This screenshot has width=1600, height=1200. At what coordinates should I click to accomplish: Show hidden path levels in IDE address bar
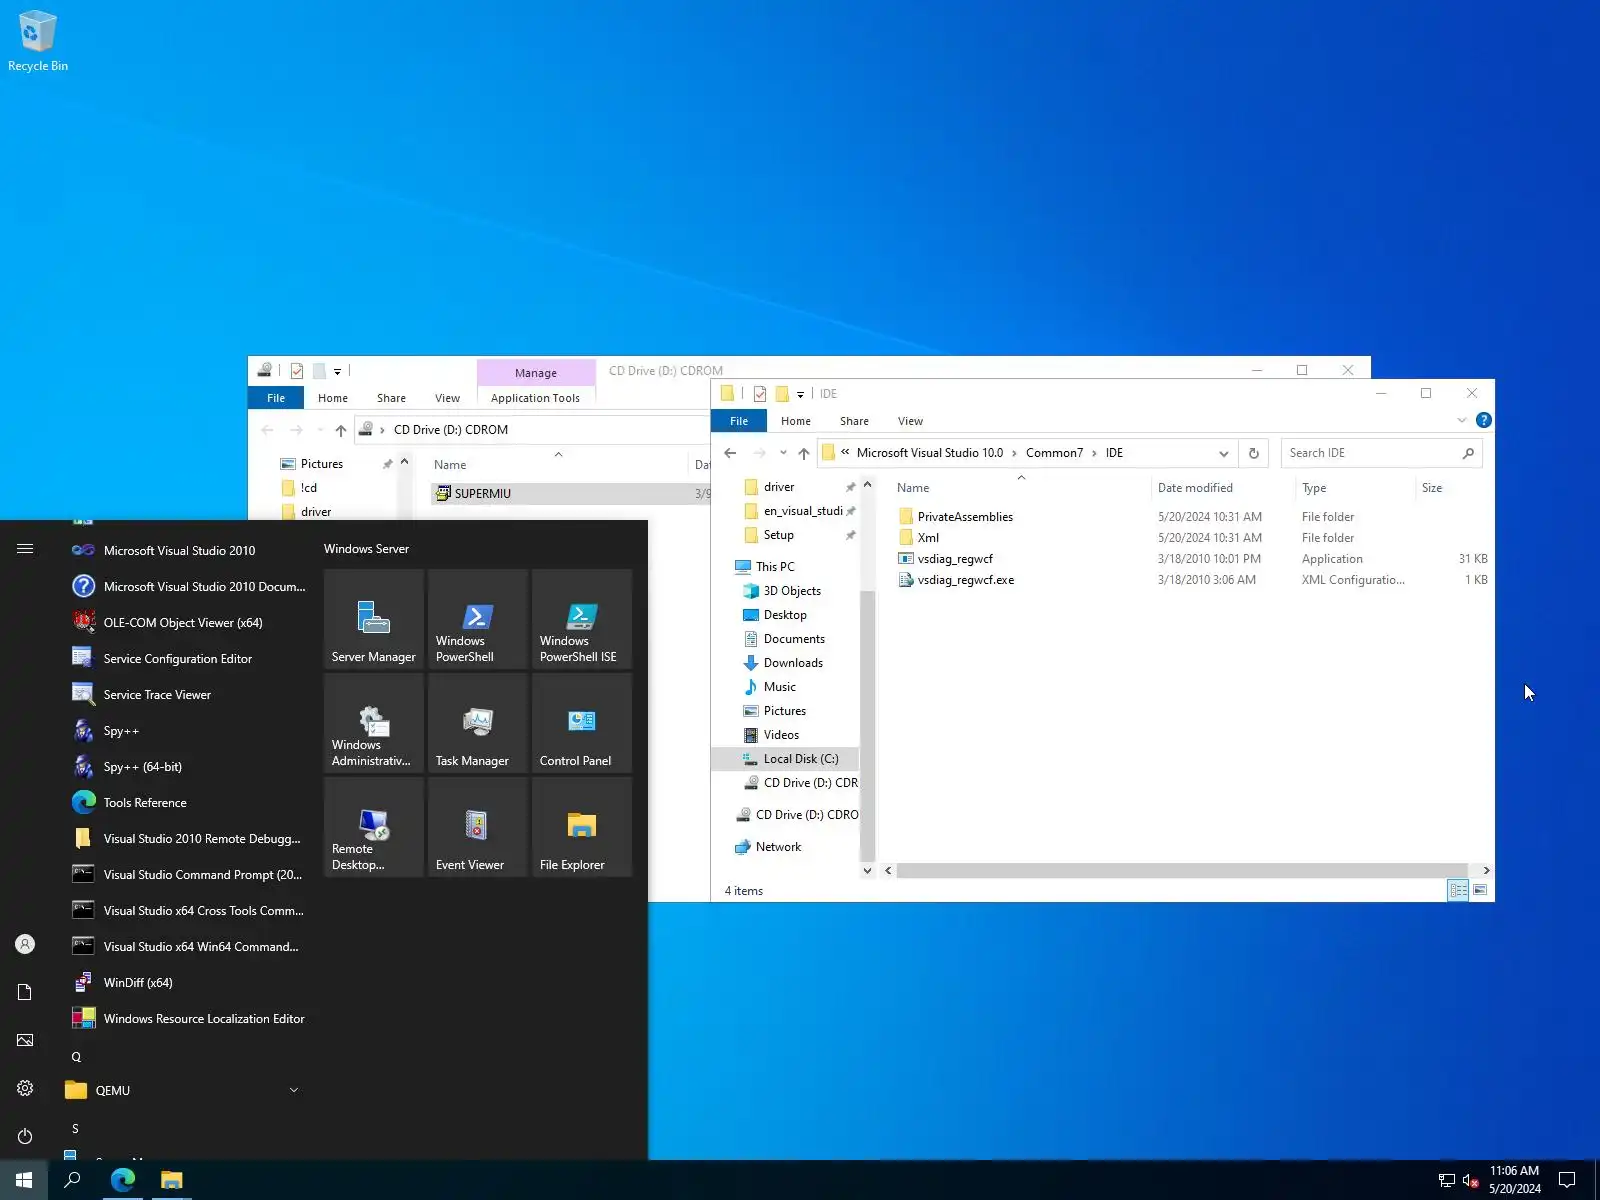click(845, 452)
